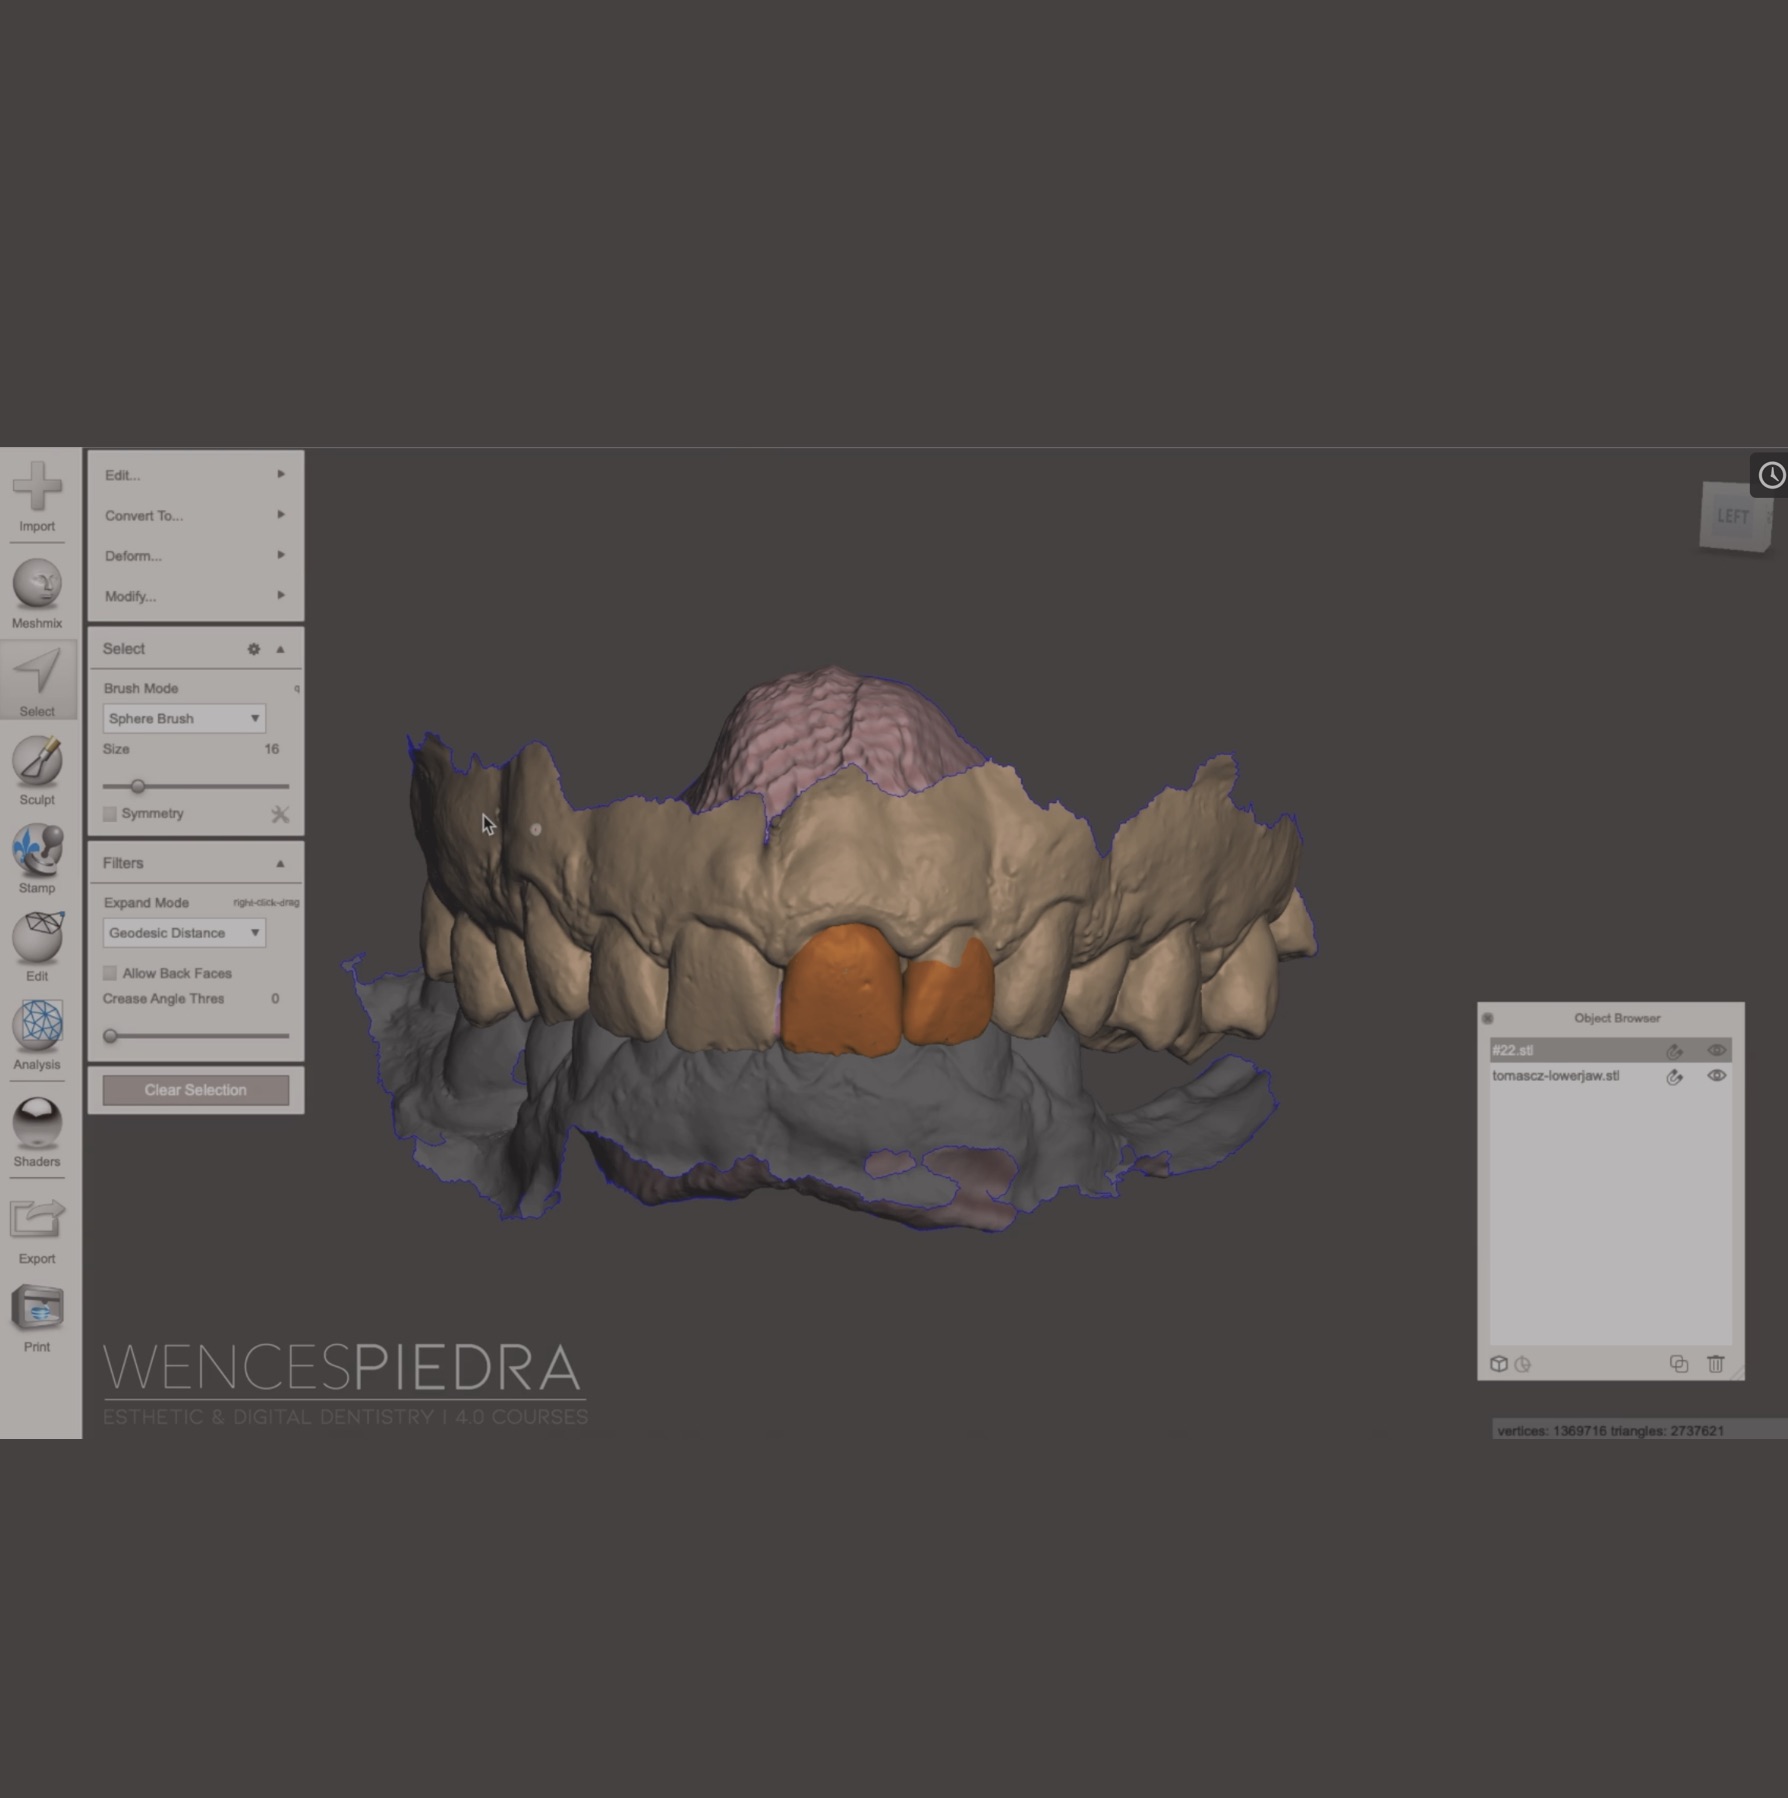Click the vertices and triangles status text

pos(1610,1431)
